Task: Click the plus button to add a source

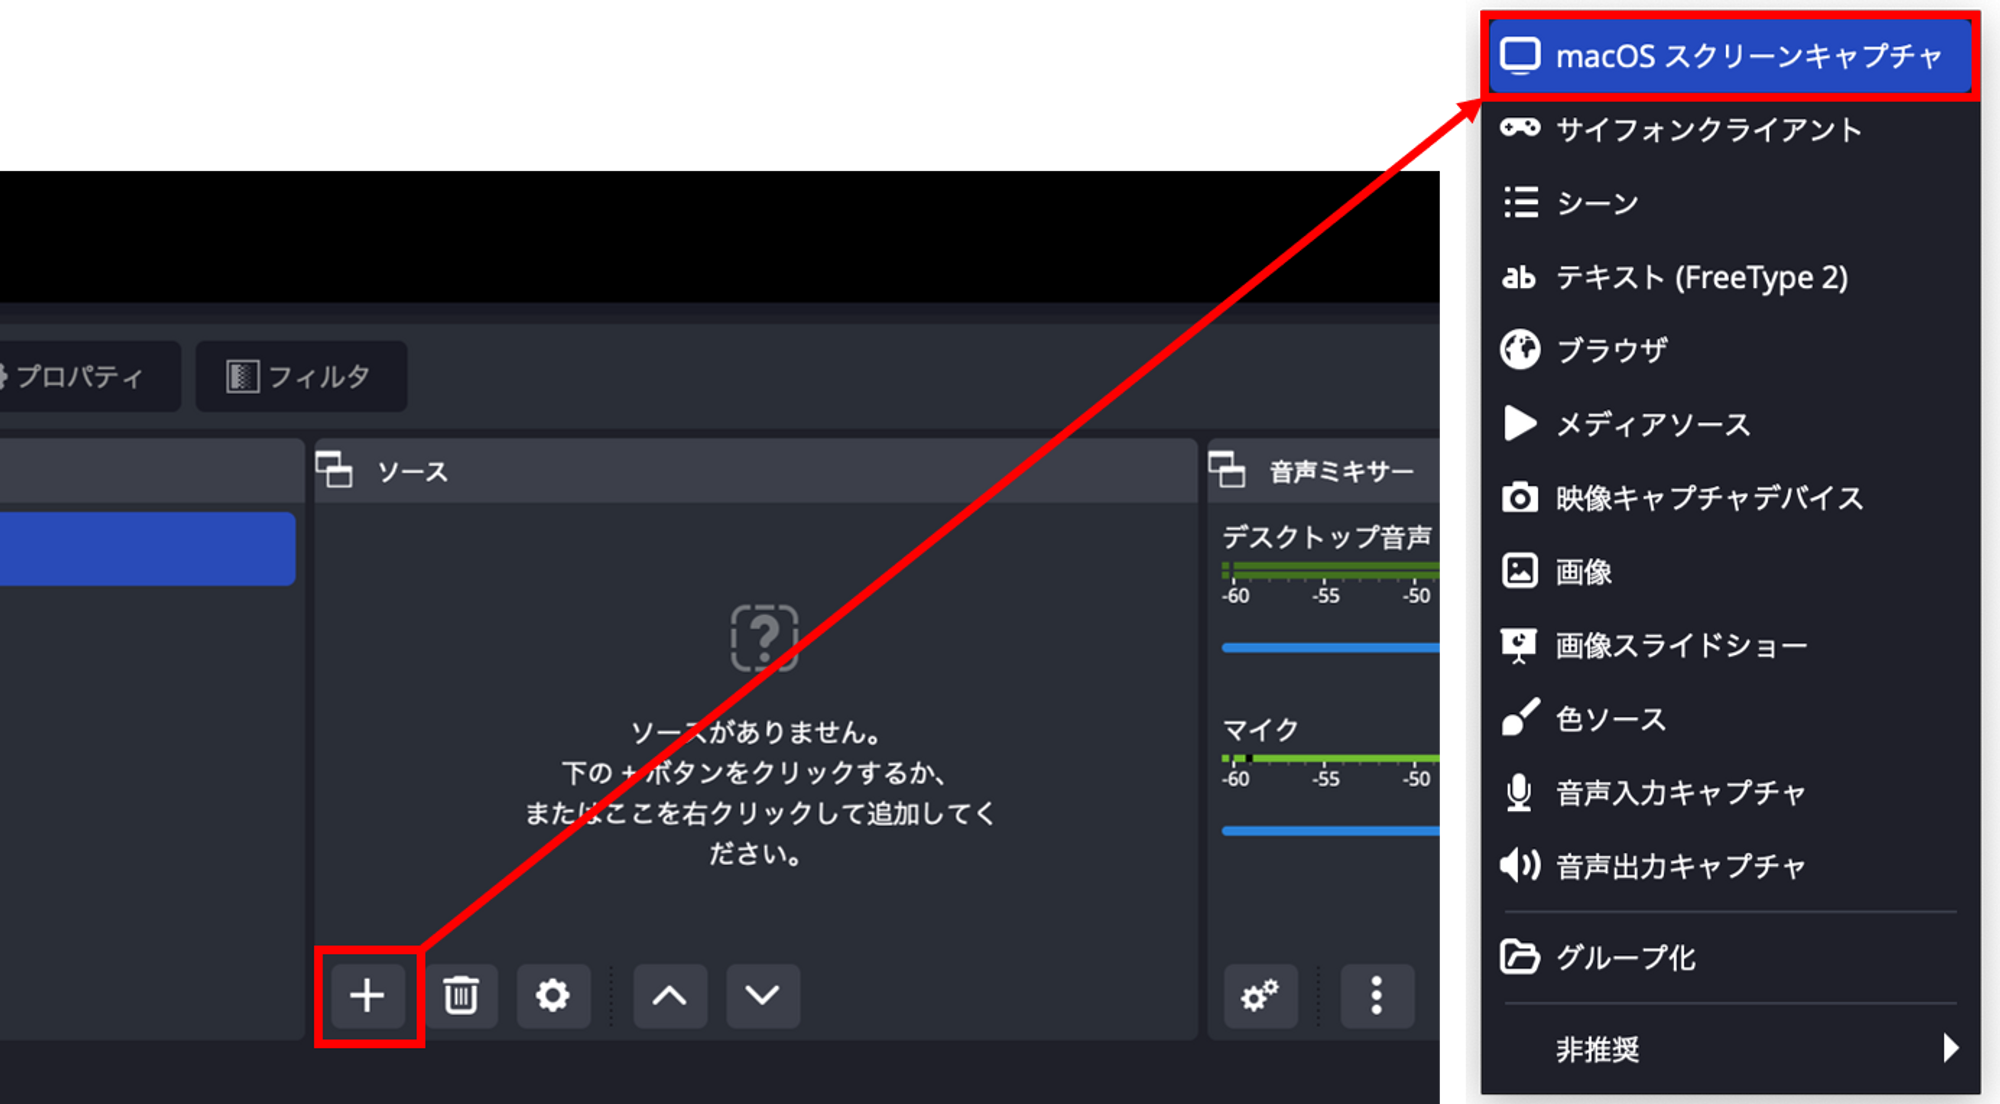Action: click(367, 995)
